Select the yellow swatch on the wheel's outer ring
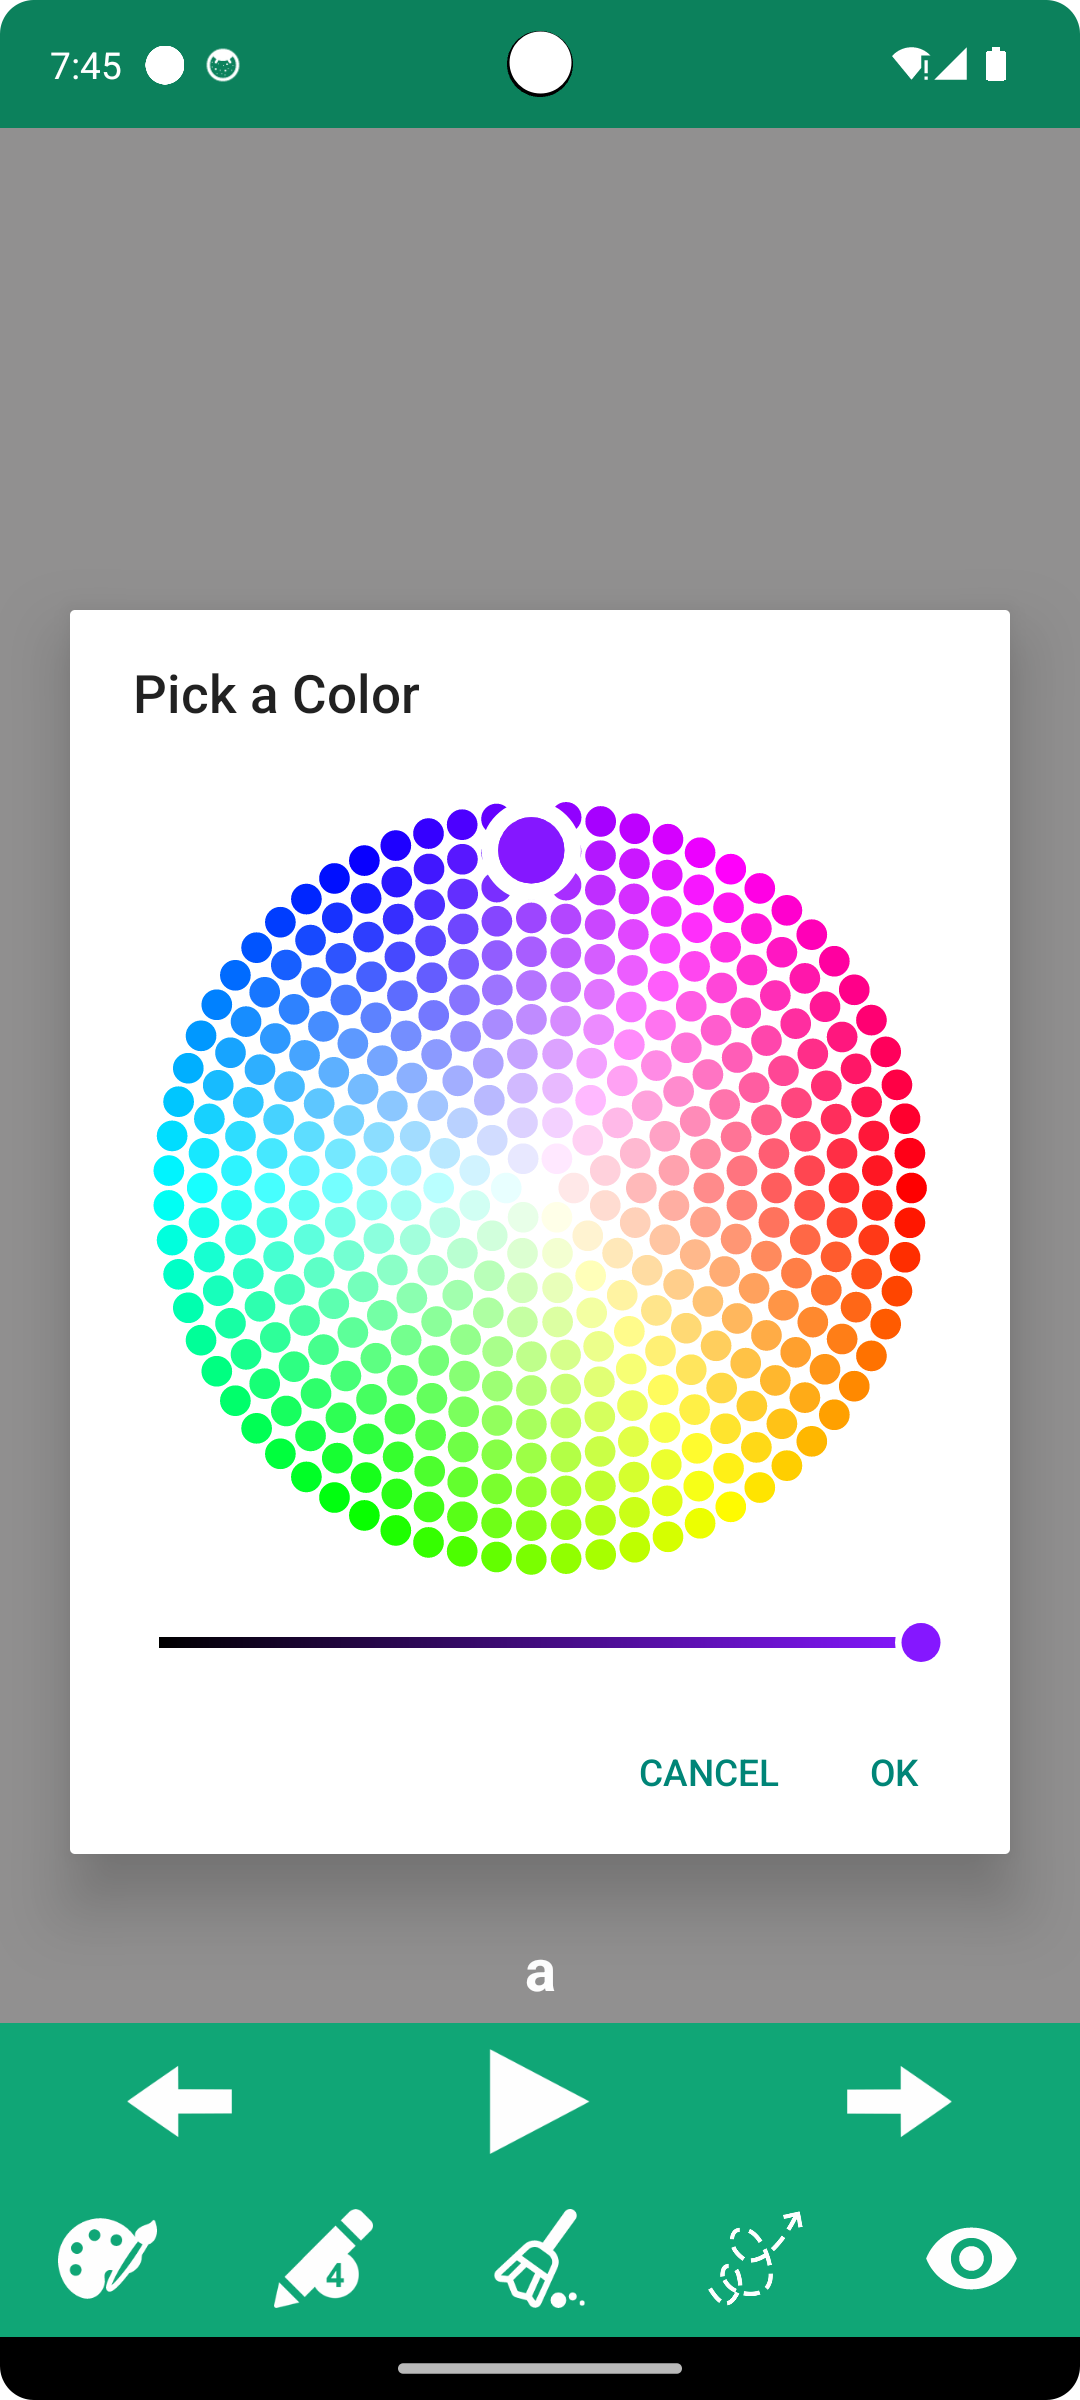The height and width of the screenshot is (2400, 1080). pyautogui.click(x=731, y=1506)
